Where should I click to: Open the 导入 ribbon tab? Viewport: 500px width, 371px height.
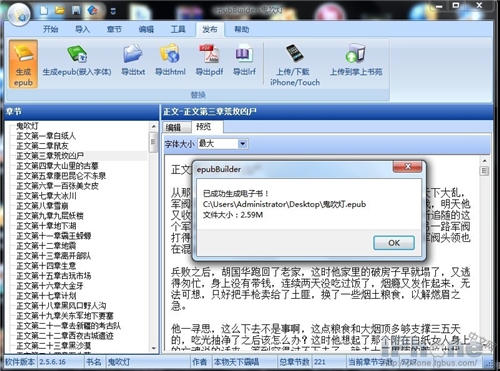click(x=82, y=29)
